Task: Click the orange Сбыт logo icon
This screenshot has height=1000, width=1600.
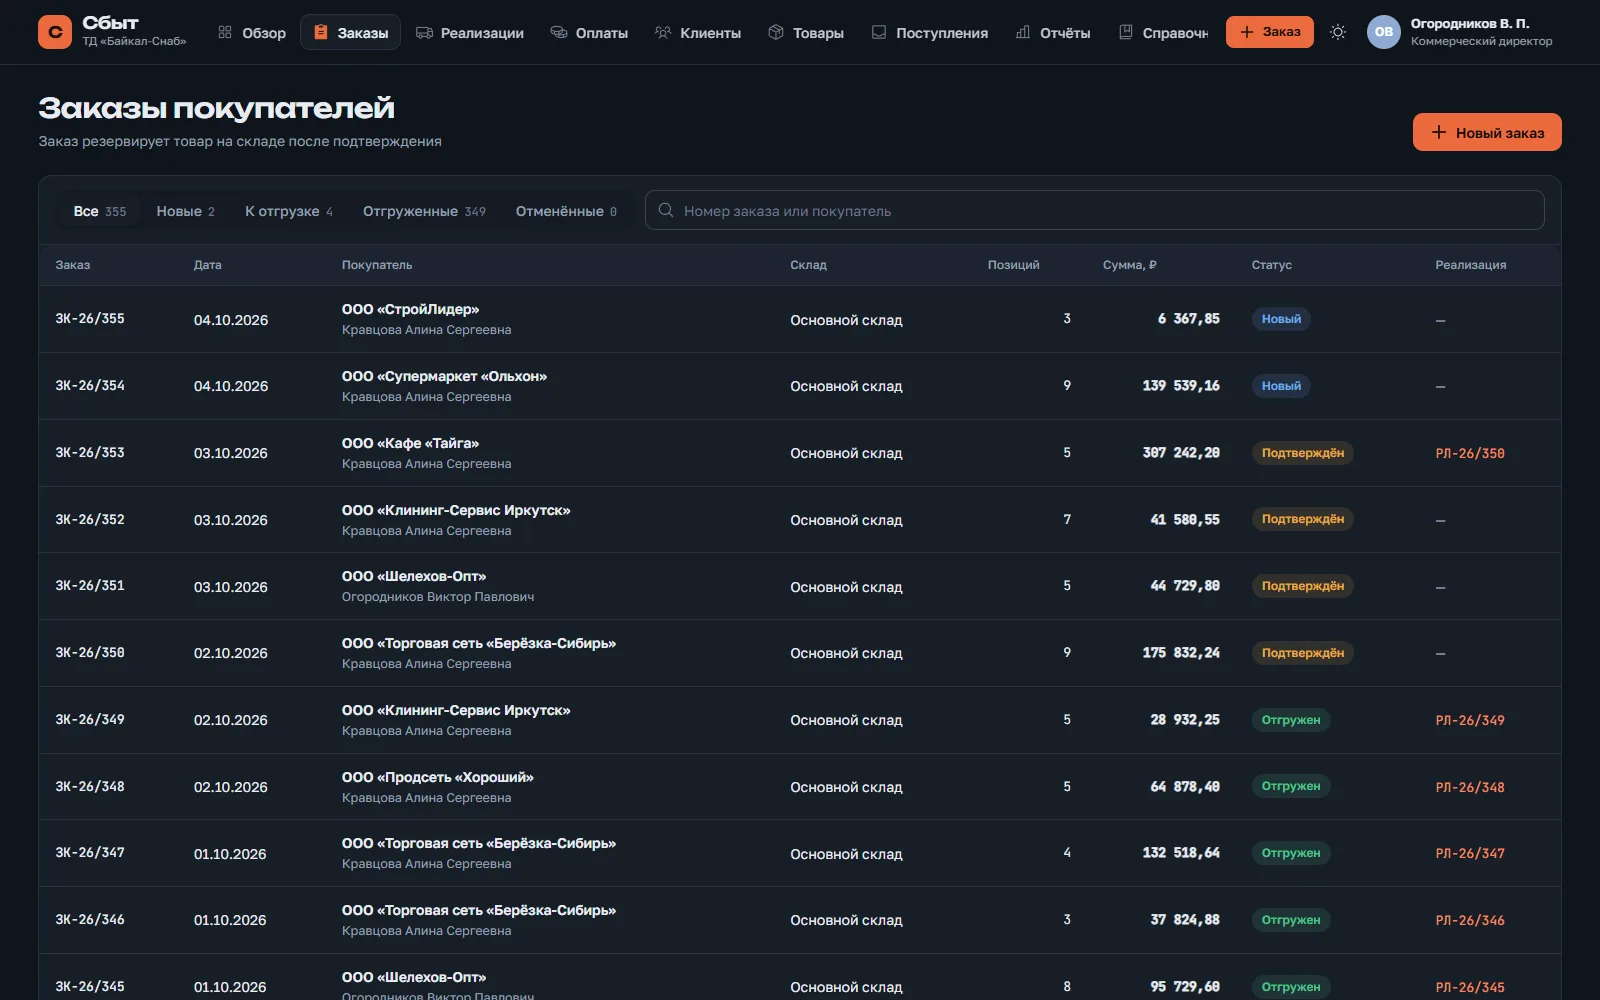Action: coord(55,32)
